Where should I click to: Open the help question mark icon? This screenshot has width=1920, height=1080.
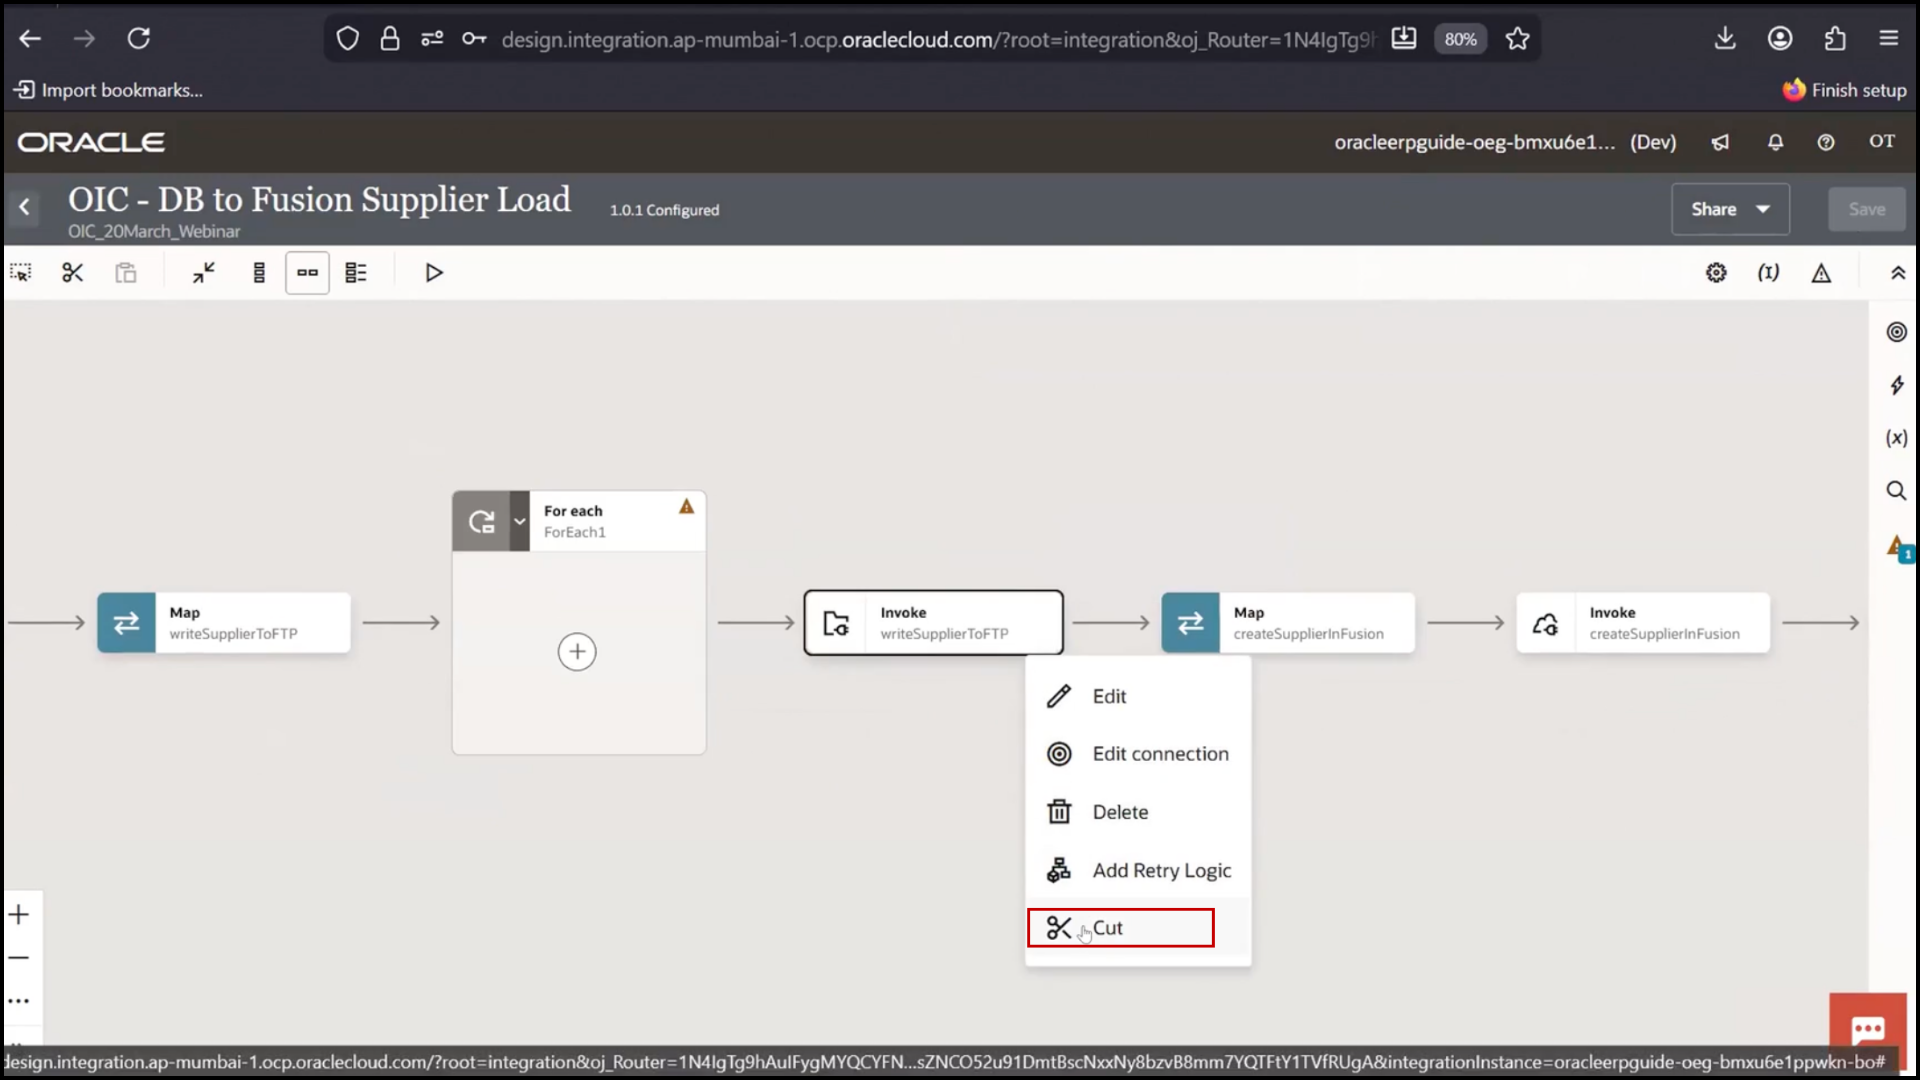[x=1826, y=142]
